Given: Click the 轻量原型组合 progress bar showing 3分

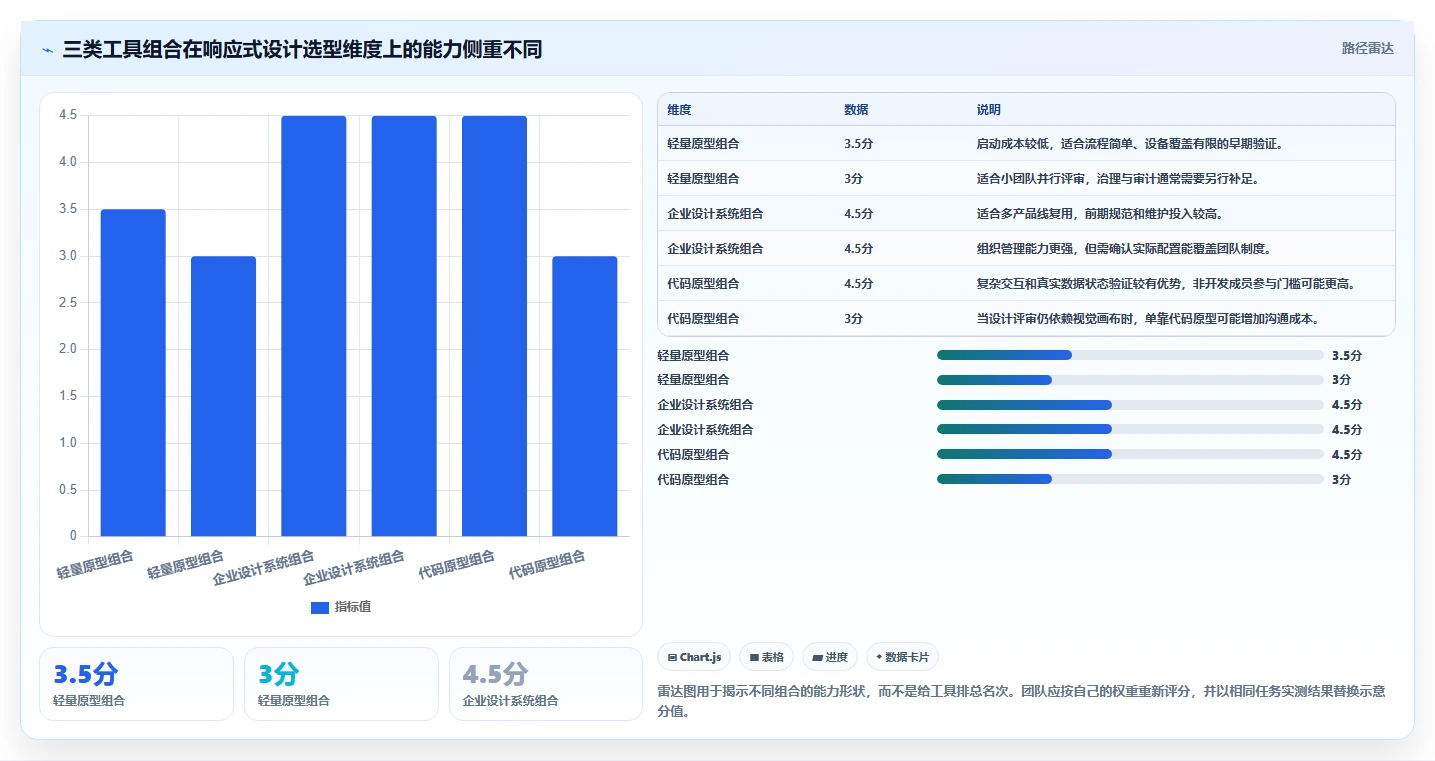Looking at the screenshot, I should tap(1130, 380).
